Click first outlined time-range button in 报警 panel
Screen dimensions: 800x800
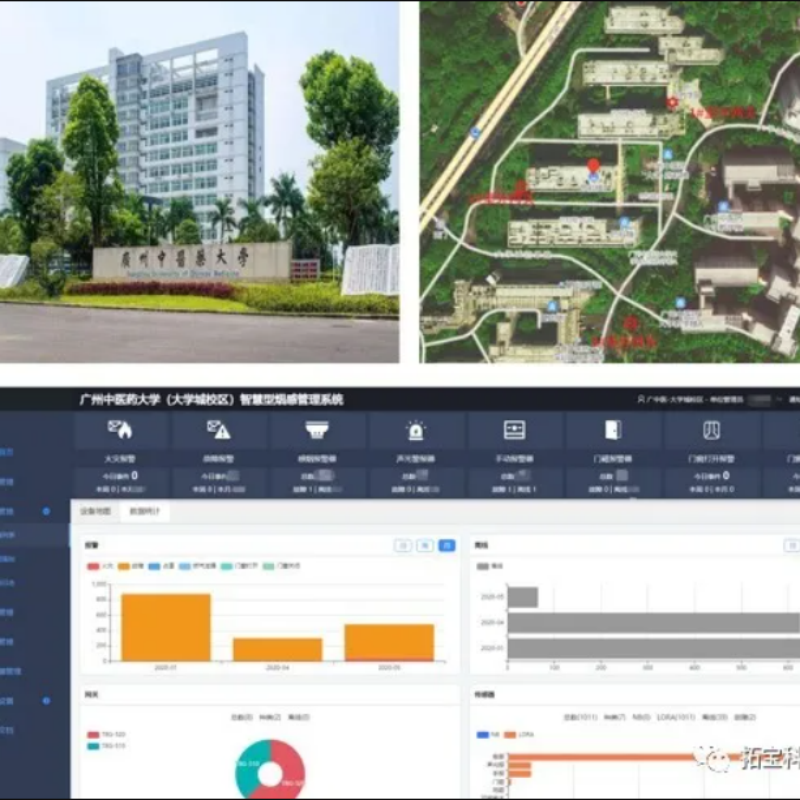point(403,545)
